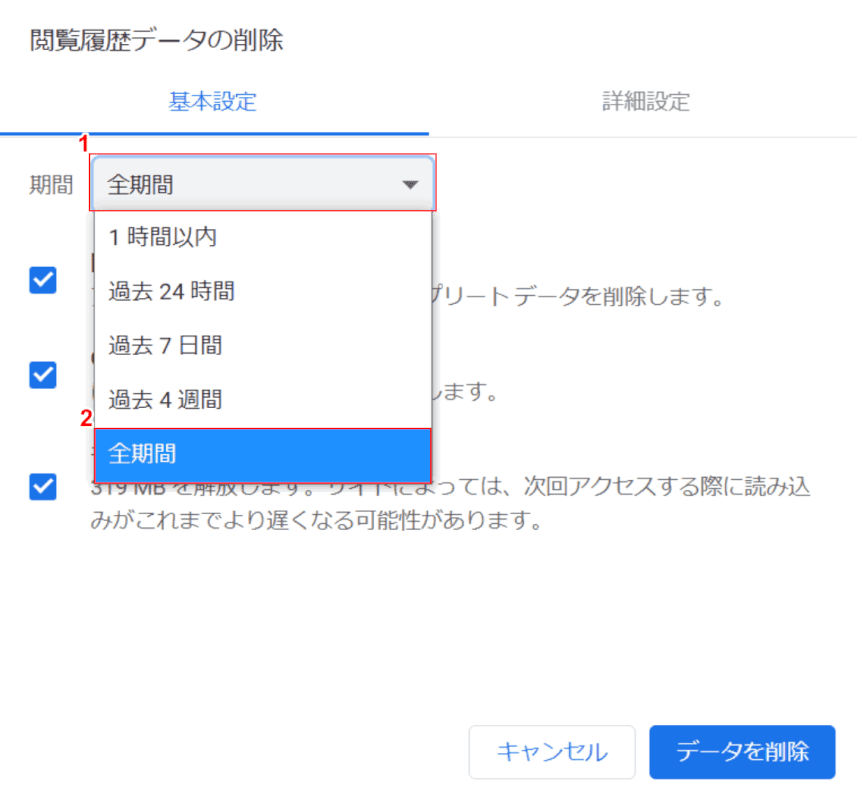Viewport: 857px width, 800px height.
Task: Click the キャンセル button
Action: click(552, 752)
